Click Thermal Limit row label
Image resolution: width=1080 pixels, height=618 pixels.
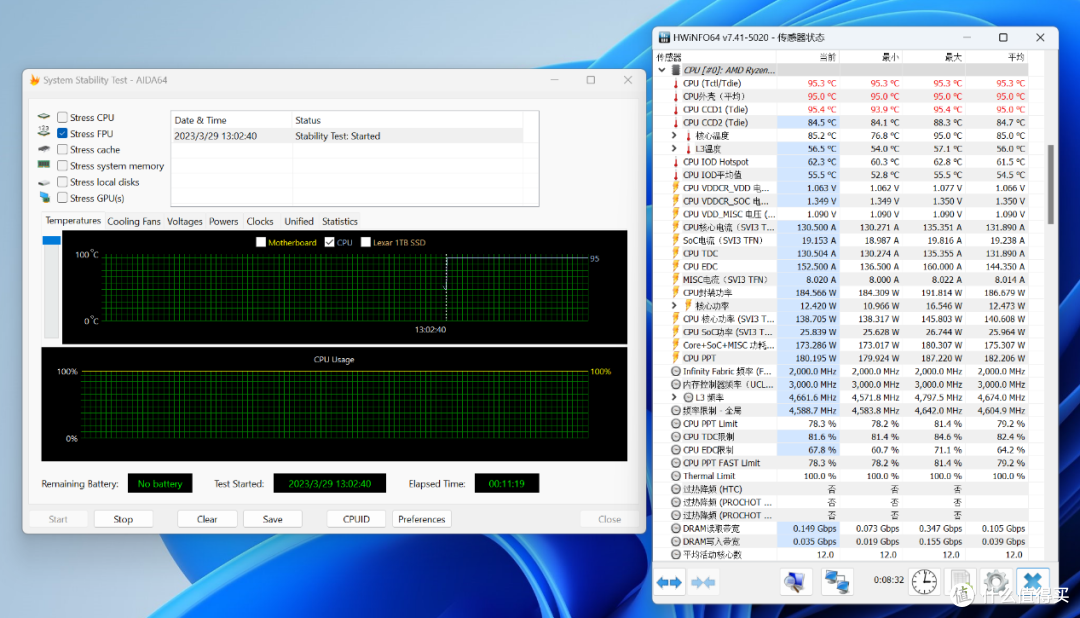click(709, 476)
